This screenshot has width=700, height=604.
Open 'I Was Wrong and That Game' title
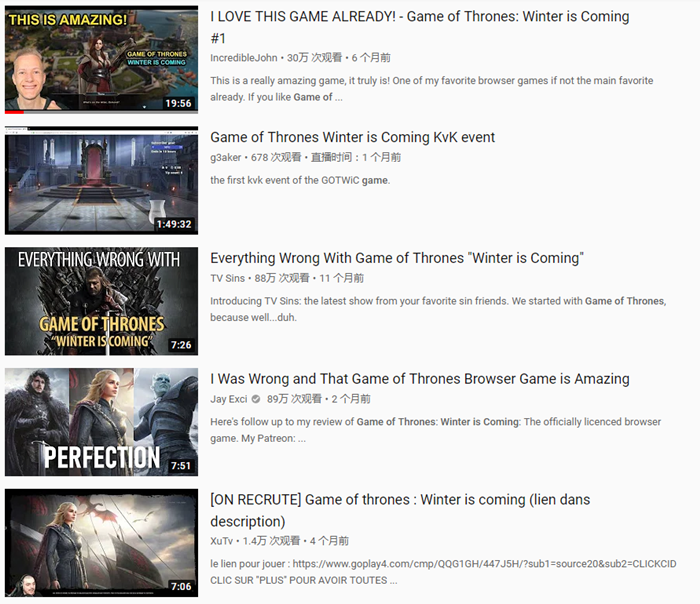click(x=420, y=379)
